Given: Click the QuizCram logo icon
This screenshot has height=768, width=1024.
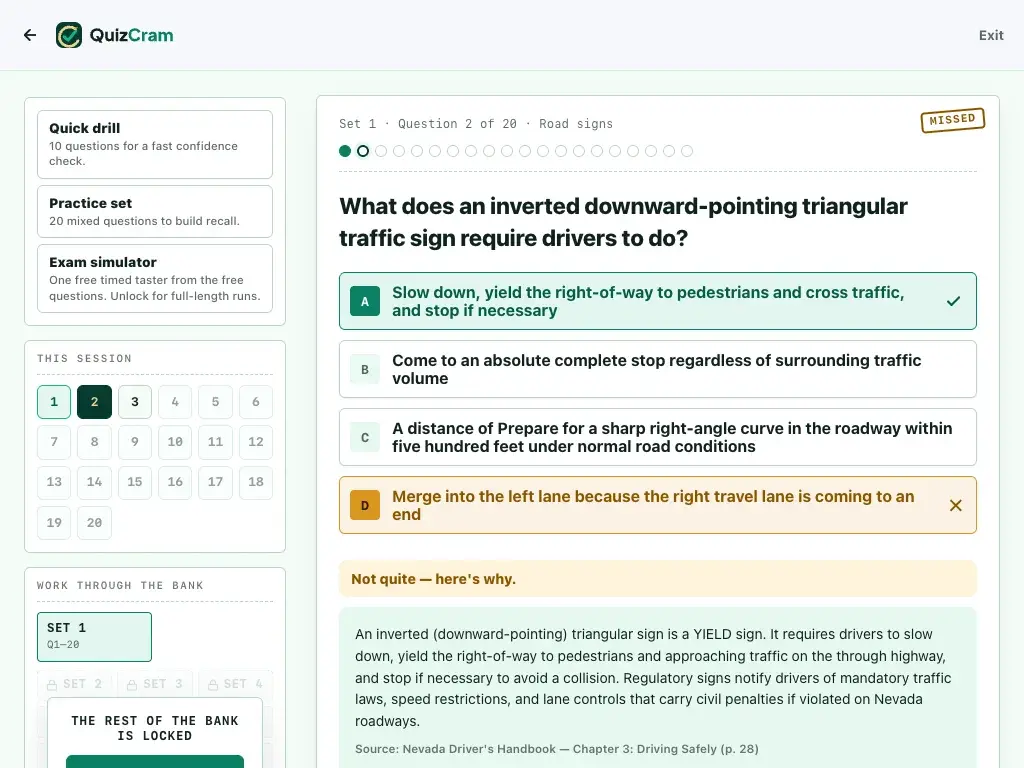Looking at the screenshot, I should click(69, 35).
